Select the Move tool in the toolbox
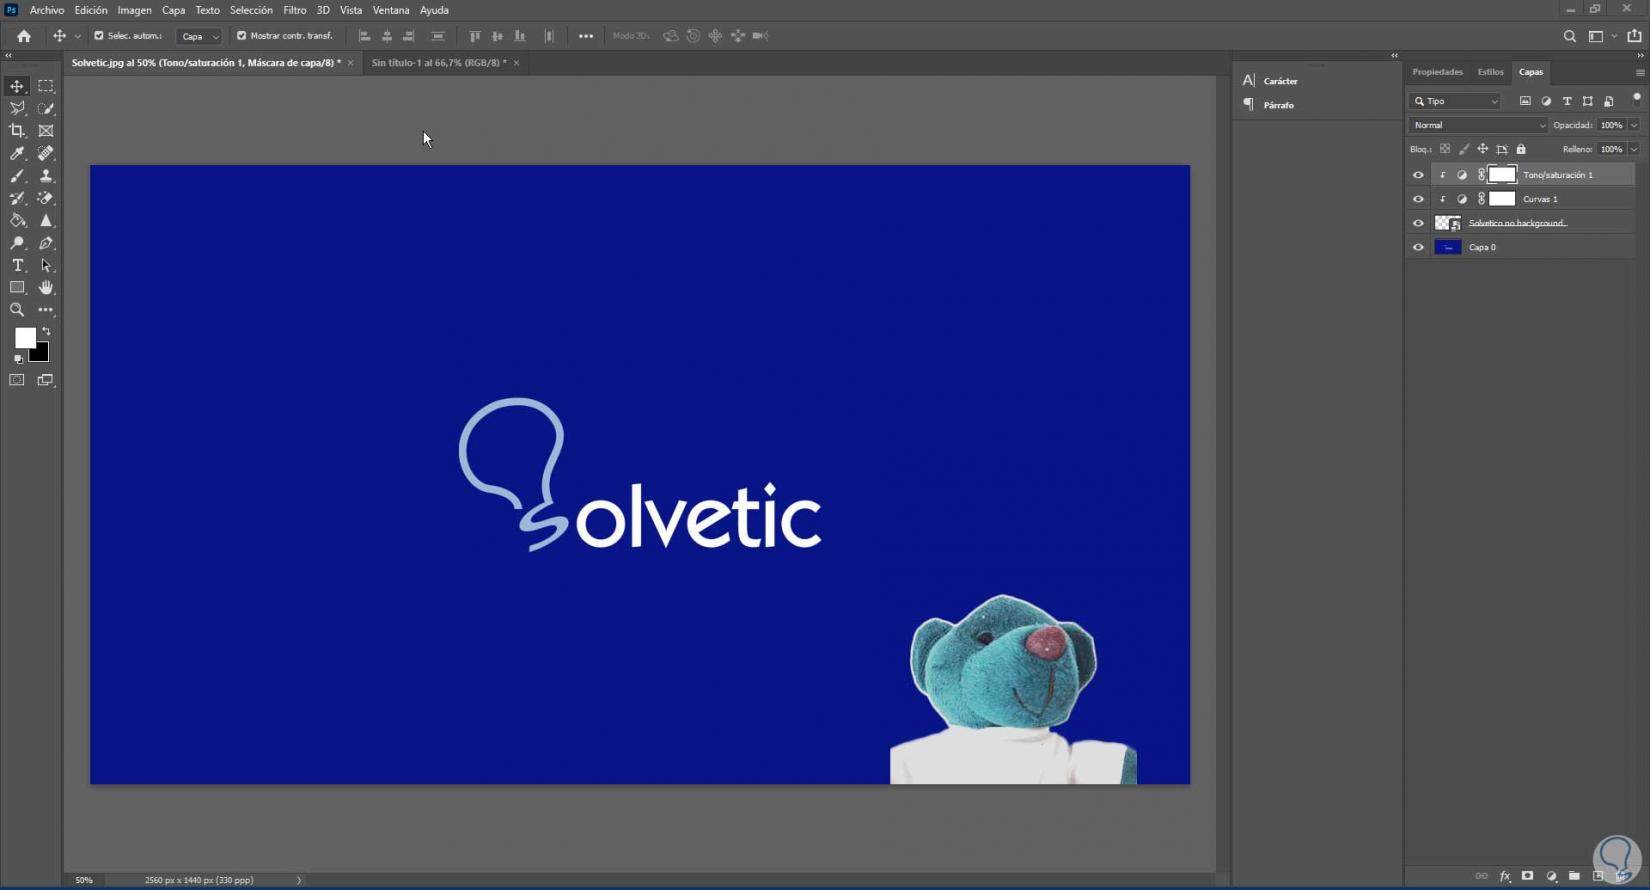Screen dimensions: 1650x890 (17, 86)
